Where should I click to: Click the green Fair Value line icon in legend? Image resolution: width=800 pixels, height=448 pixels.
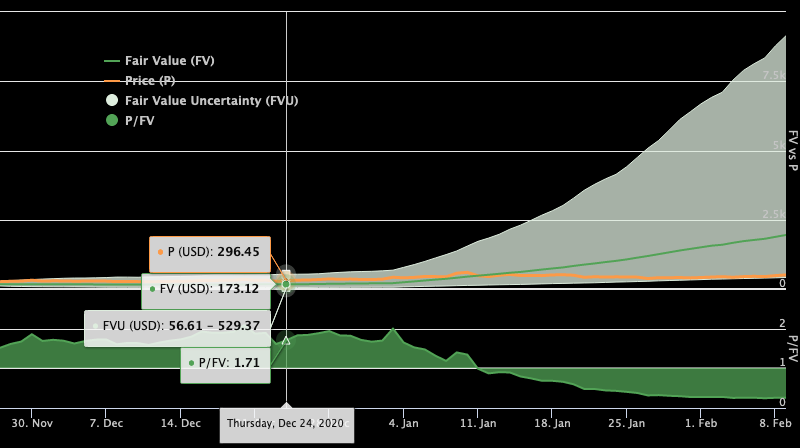click(x=112, y=61)
